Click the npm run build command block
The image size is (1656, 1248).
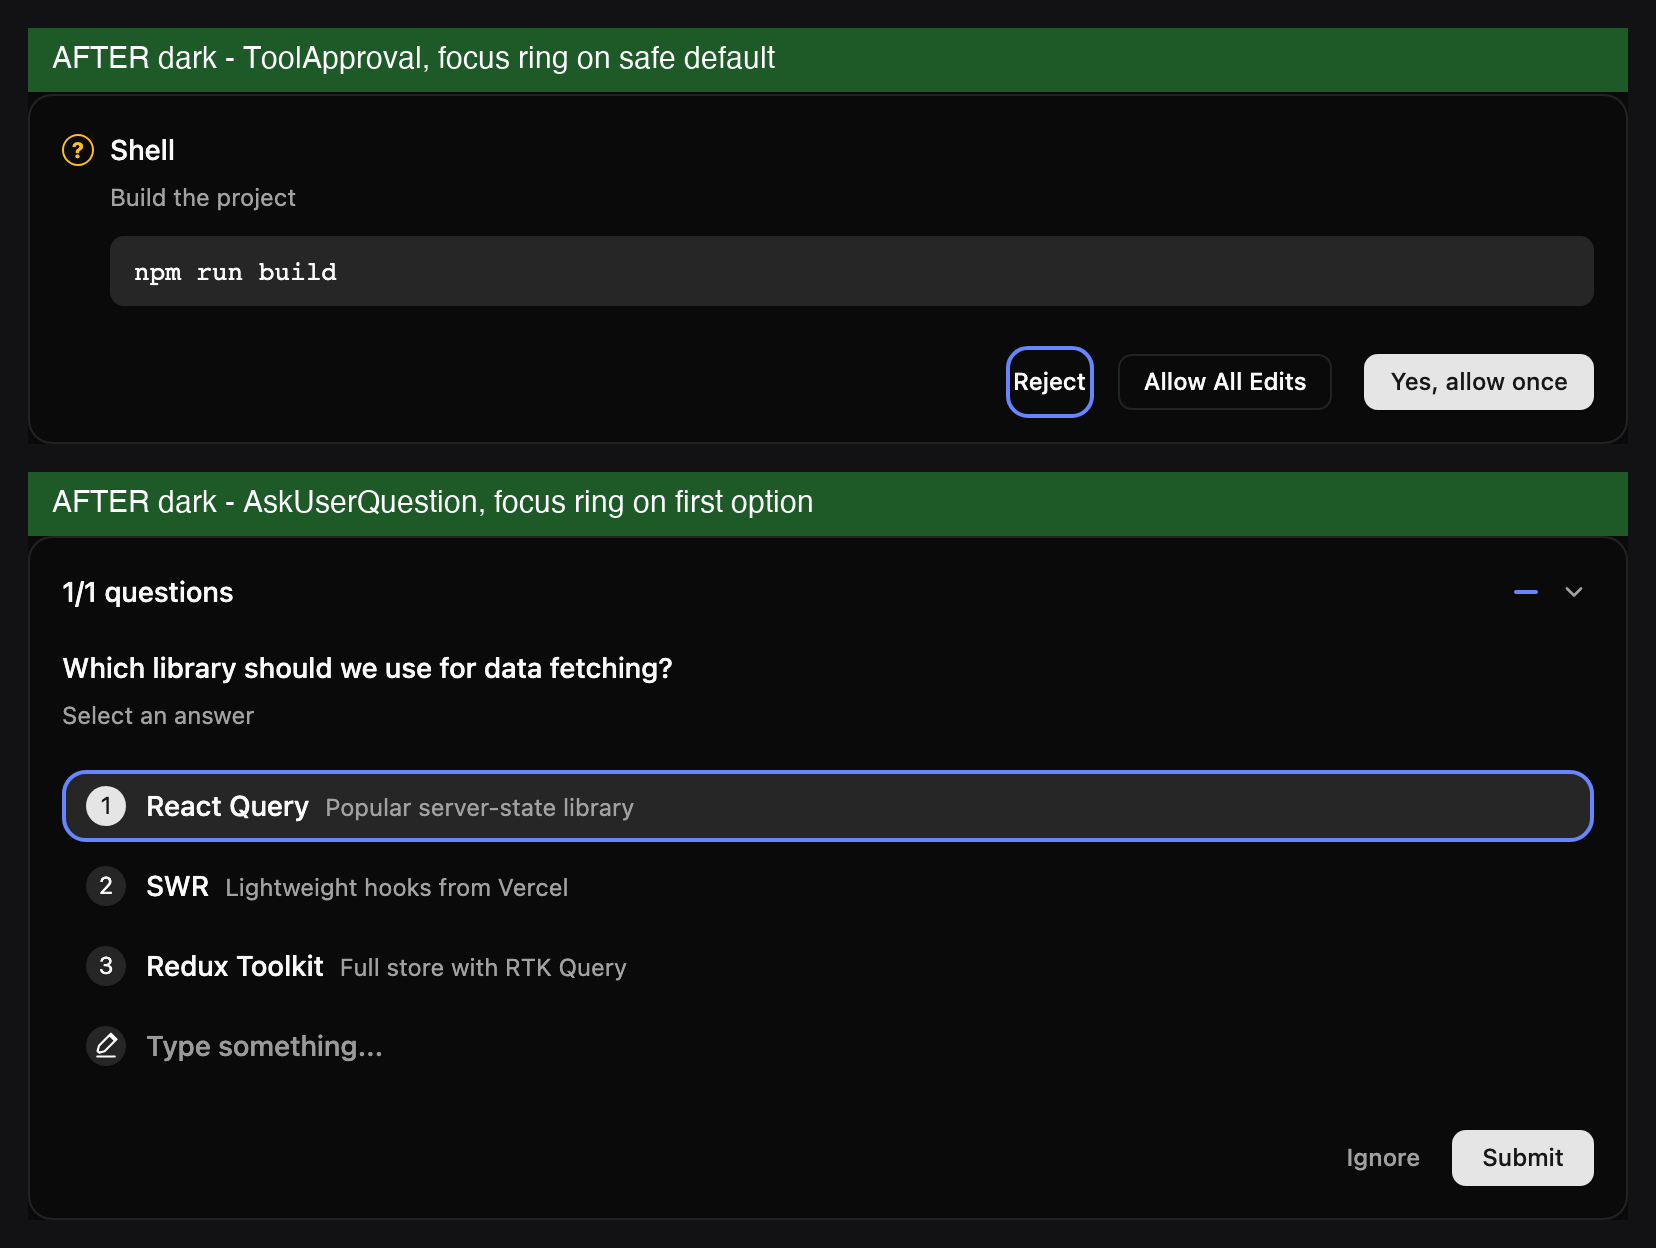[852, 271]
